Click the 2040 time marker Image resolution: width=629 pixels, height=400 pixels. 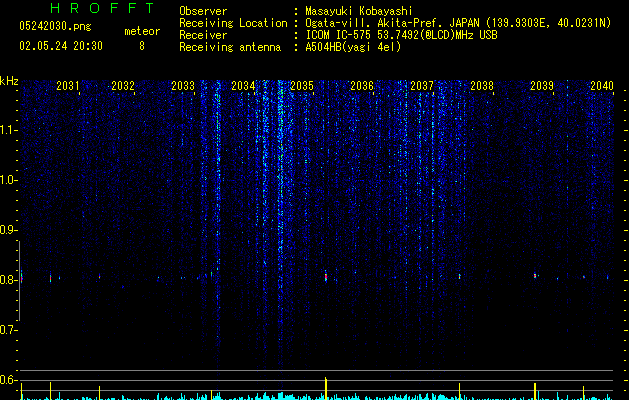click(x=602, y=86)
